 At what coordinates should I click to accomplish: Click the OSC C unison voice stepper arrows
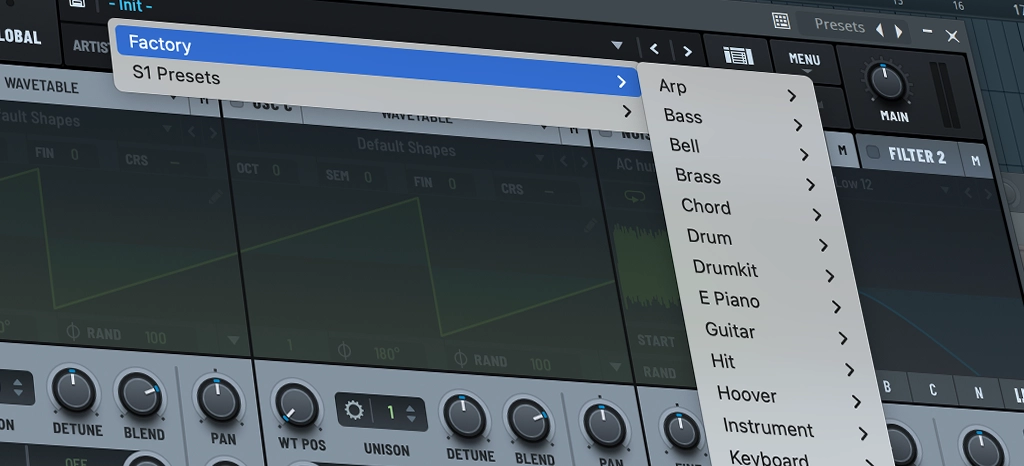410,414
